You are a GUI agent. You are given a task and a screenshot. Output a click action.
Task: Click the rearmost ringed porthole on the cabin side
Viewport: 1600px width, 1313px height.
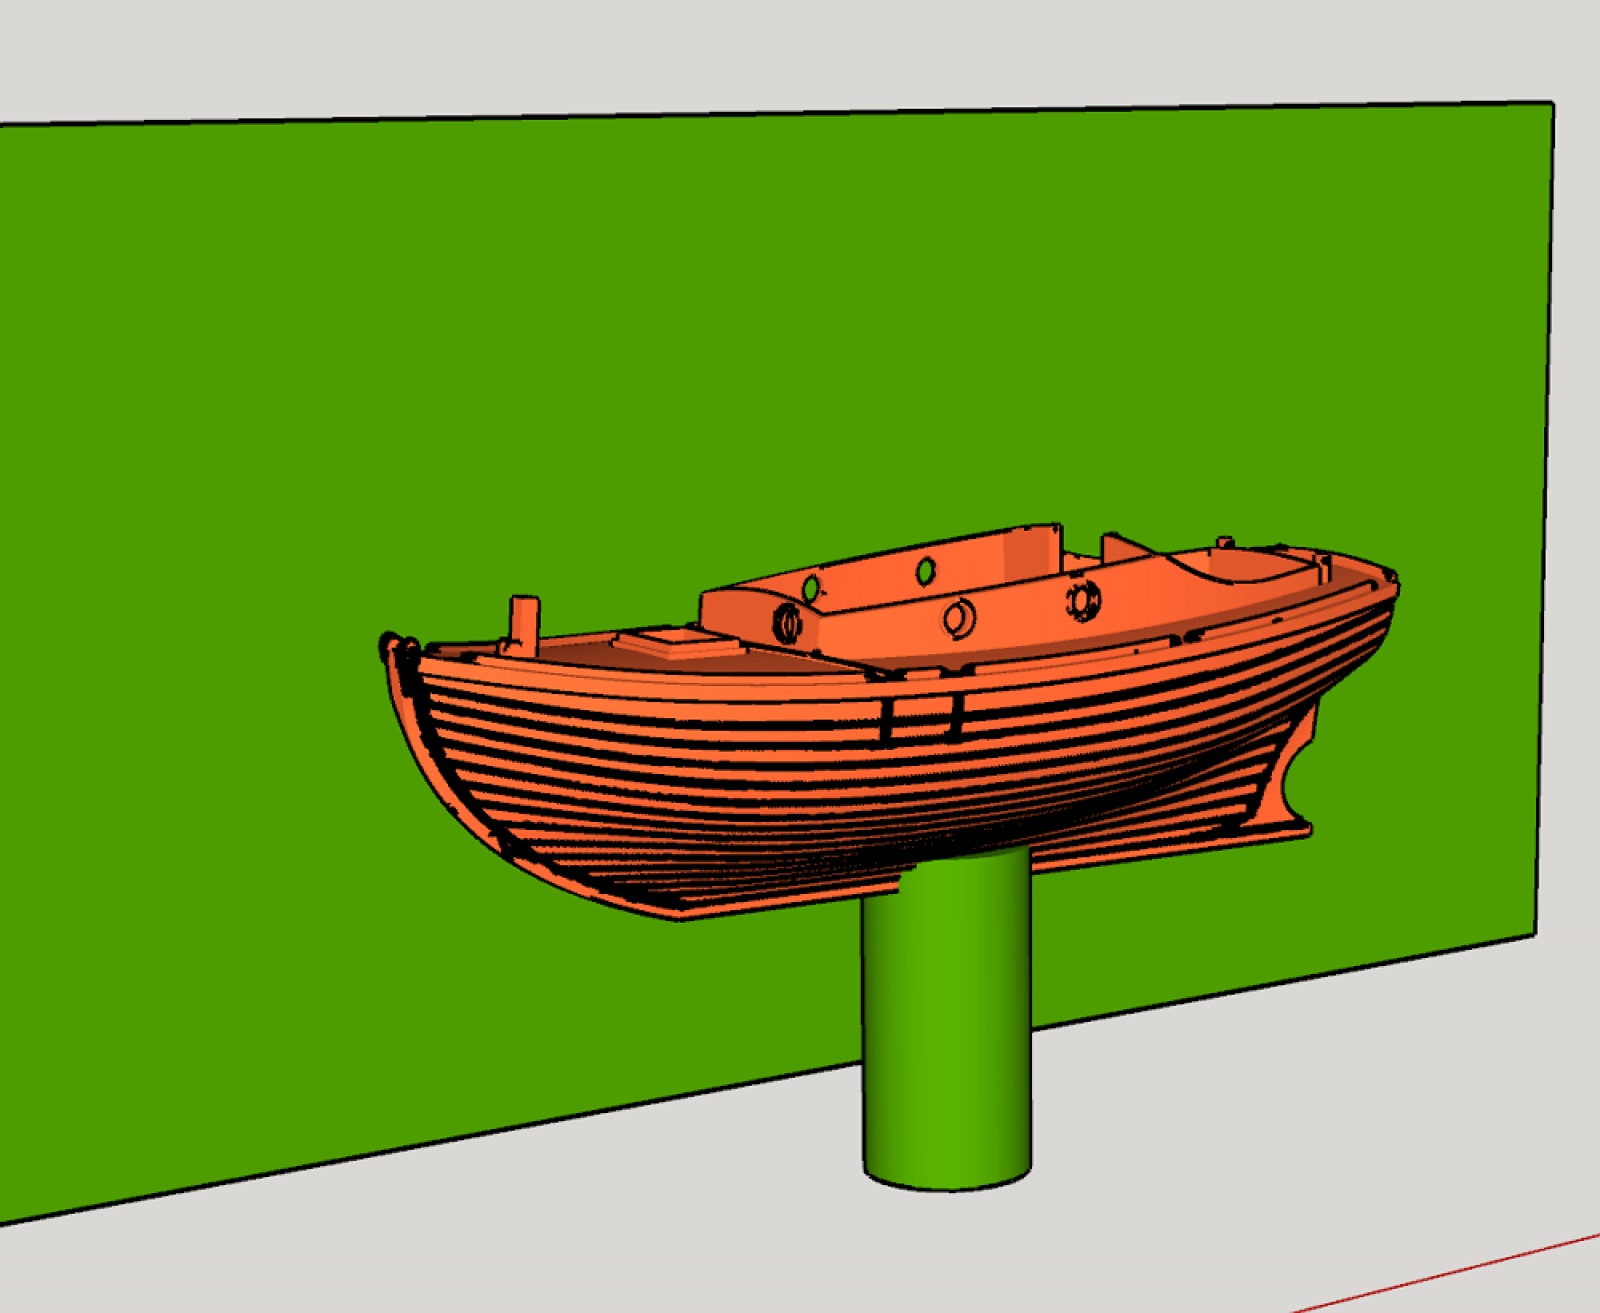coord(1083,598)
